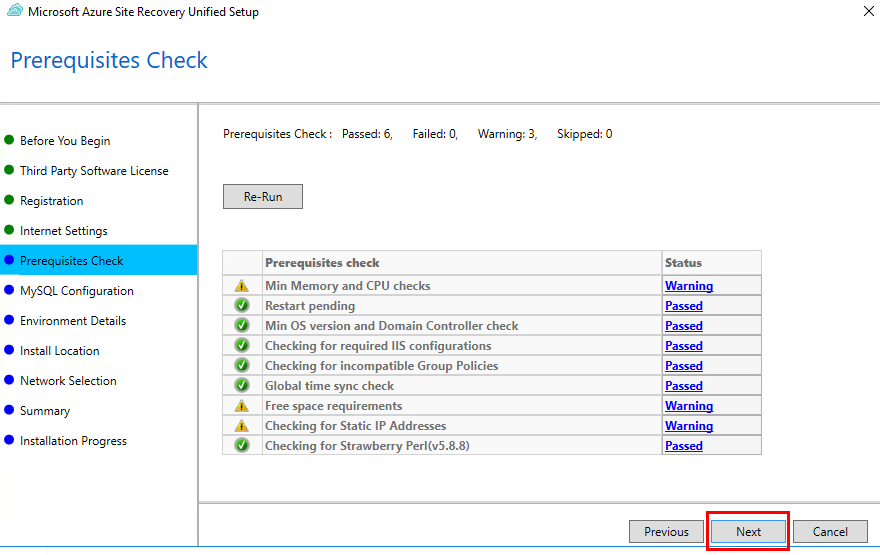Open Passed link for Strawberry Perl check
The image size is (880, 555).
tap(684, 446)
